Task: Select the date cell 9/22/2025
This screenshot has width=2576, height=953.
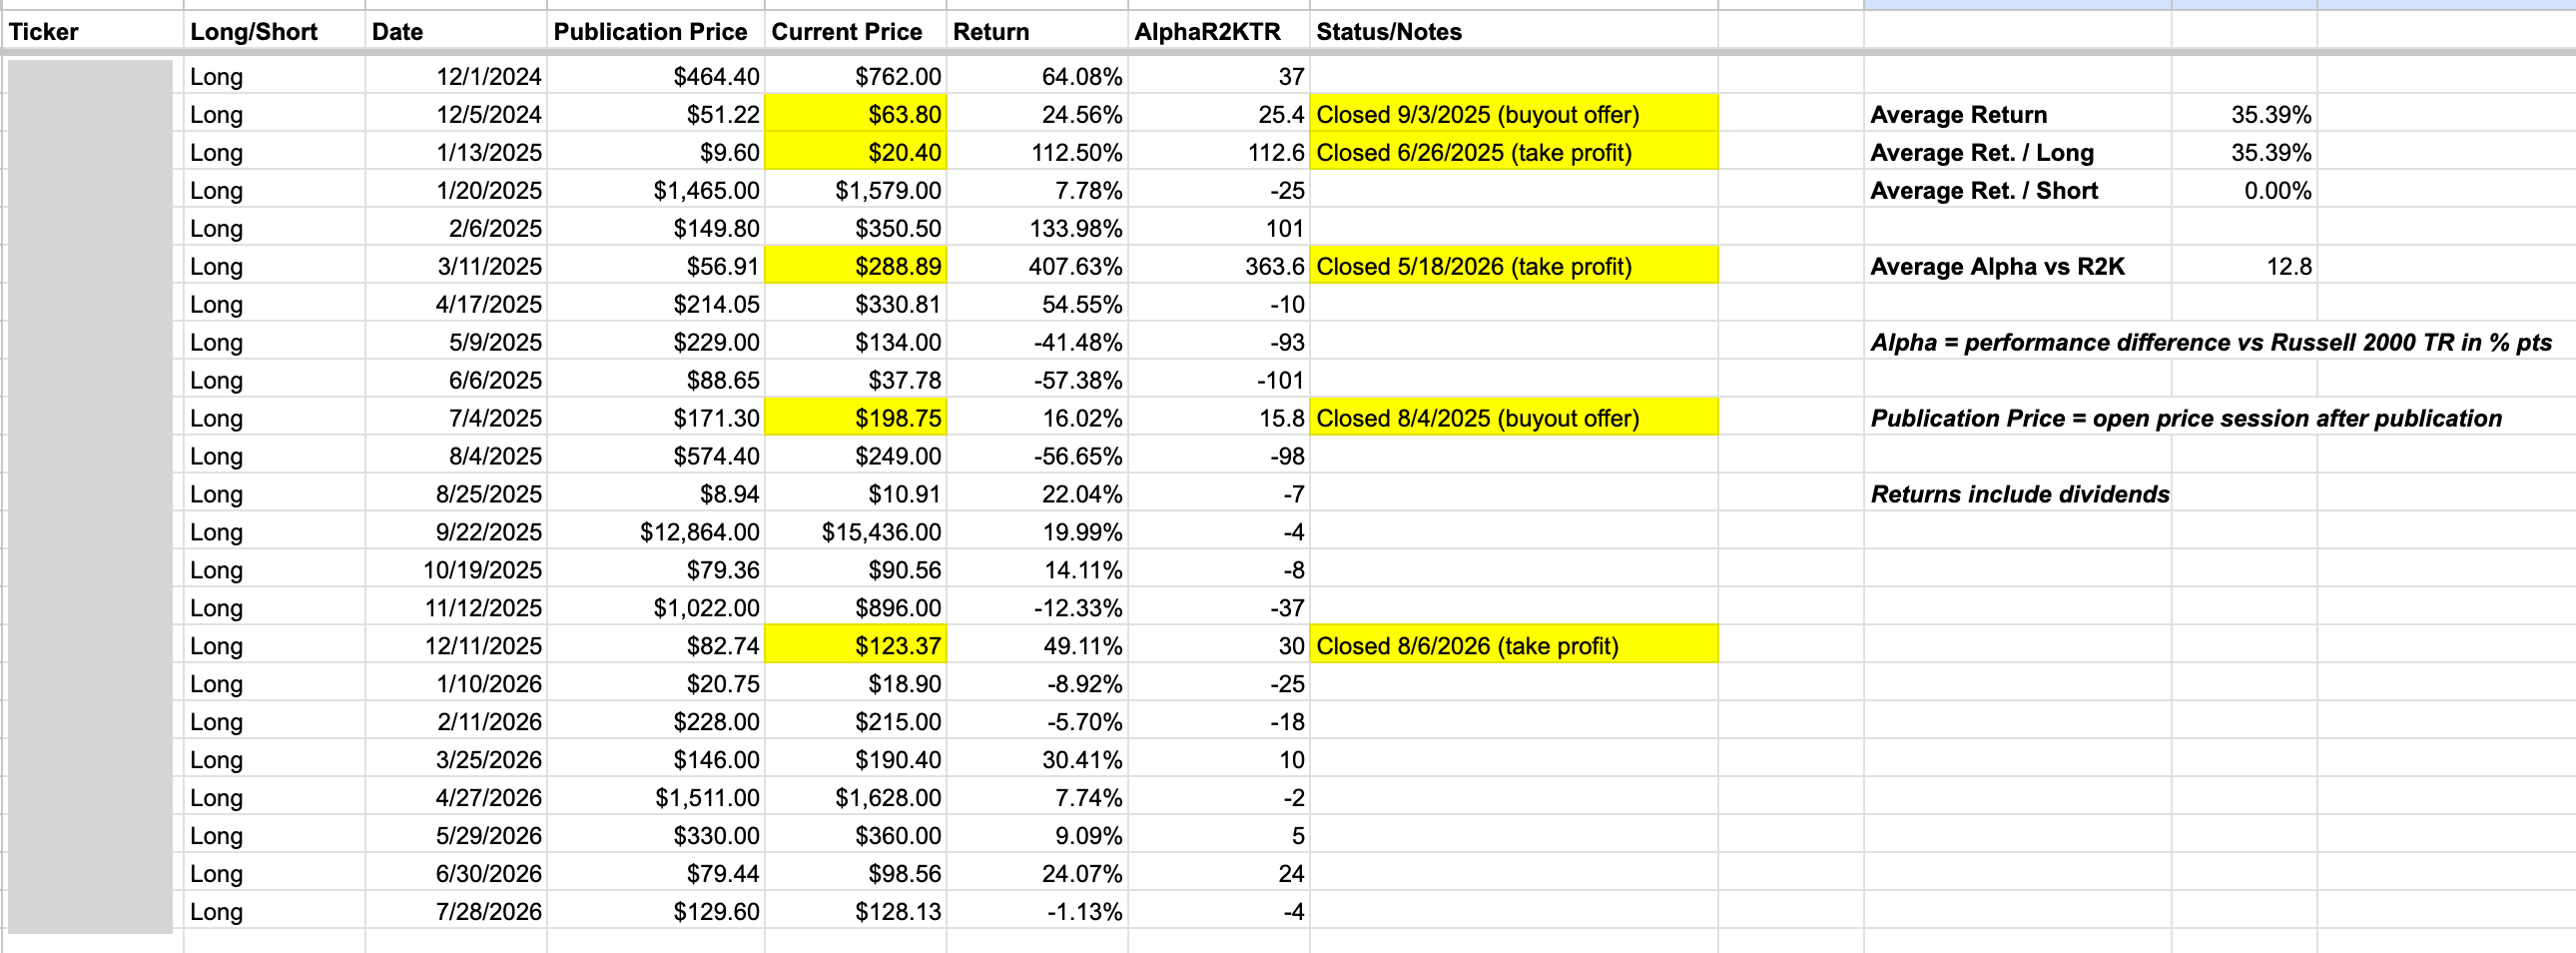Action: (x=456, y=532)
